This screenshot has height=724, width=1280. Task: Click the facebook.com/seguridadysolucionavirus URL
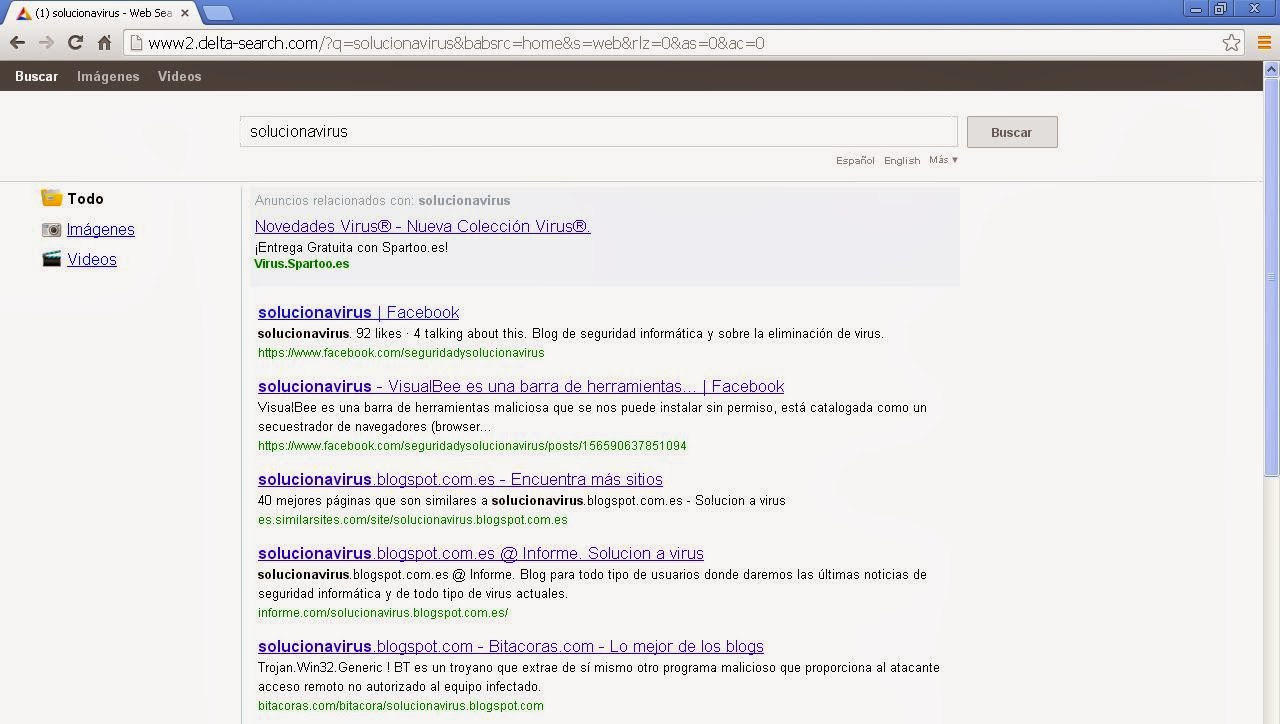[401, 352]
